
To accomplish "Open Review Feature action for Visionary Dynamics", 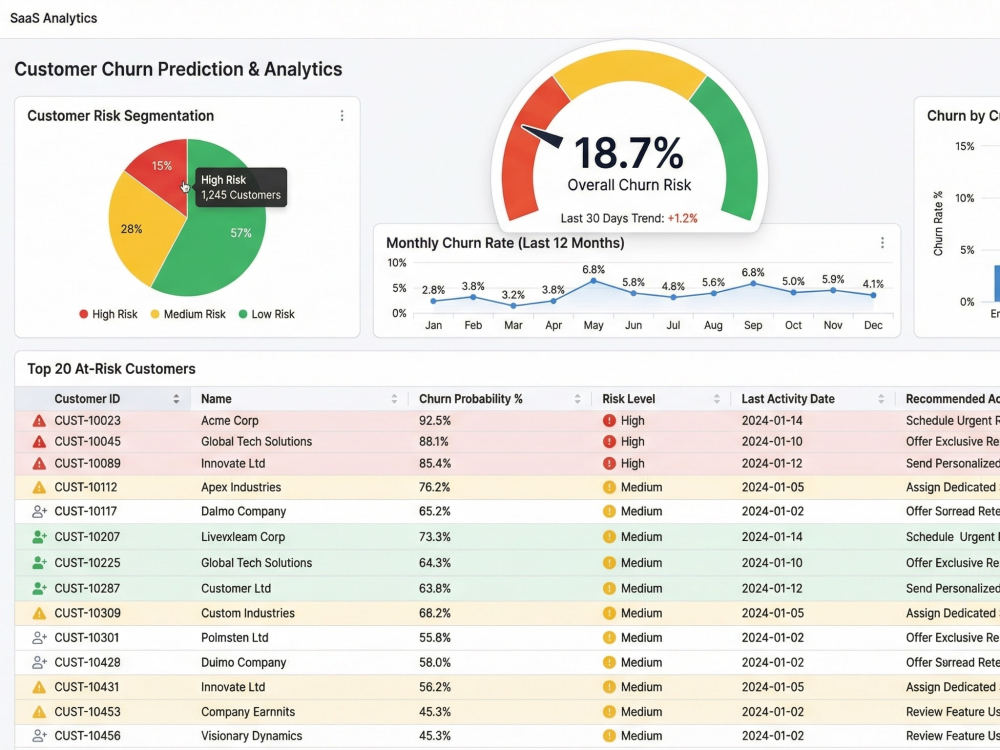I will pyautogui.click(x=952, y=736).
